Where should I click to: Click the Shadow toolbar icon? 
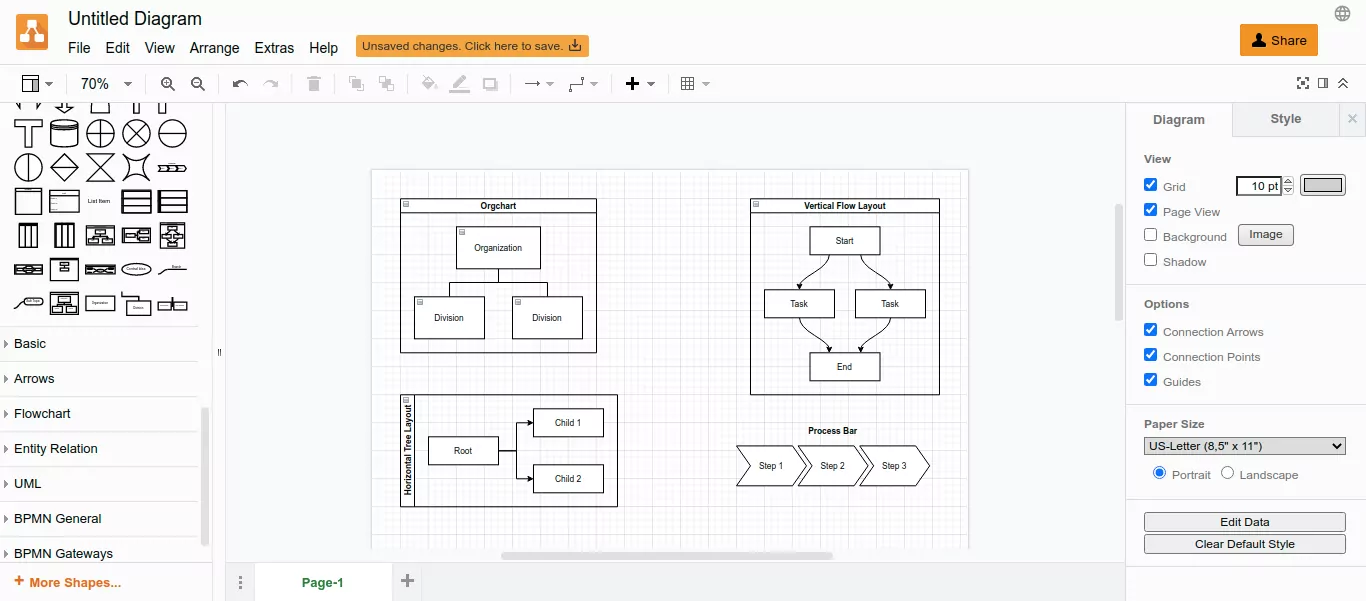tap(490, 85)
